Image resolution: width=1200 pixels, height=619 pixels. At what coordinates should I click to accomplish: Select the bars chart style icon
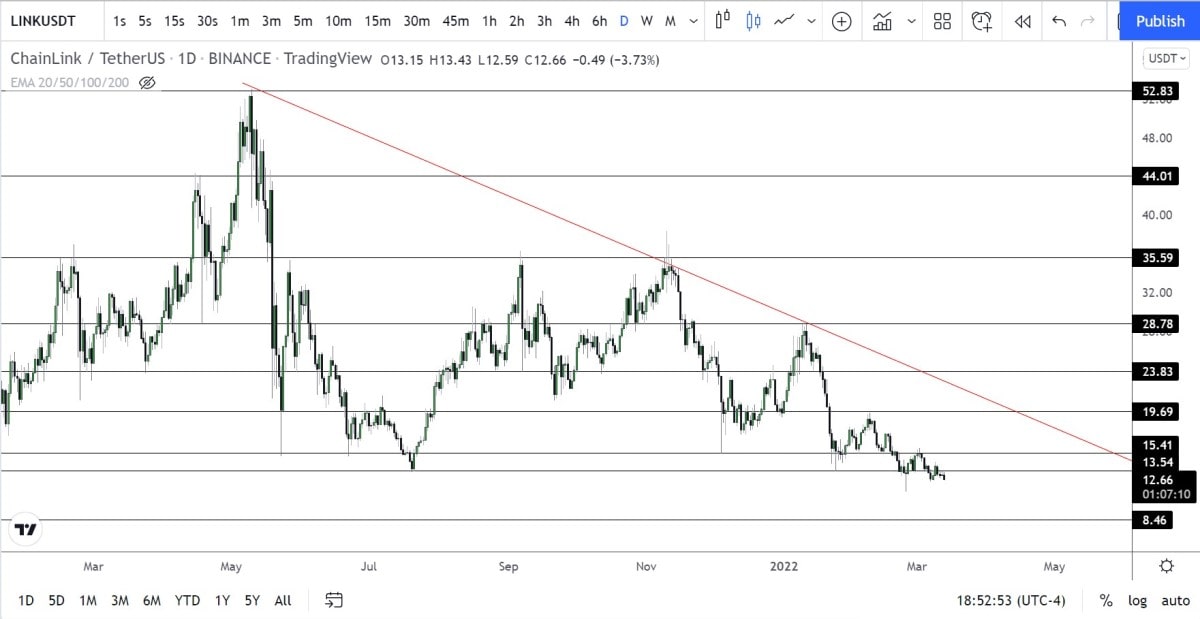pyautogui.click(x=723, y=21)
